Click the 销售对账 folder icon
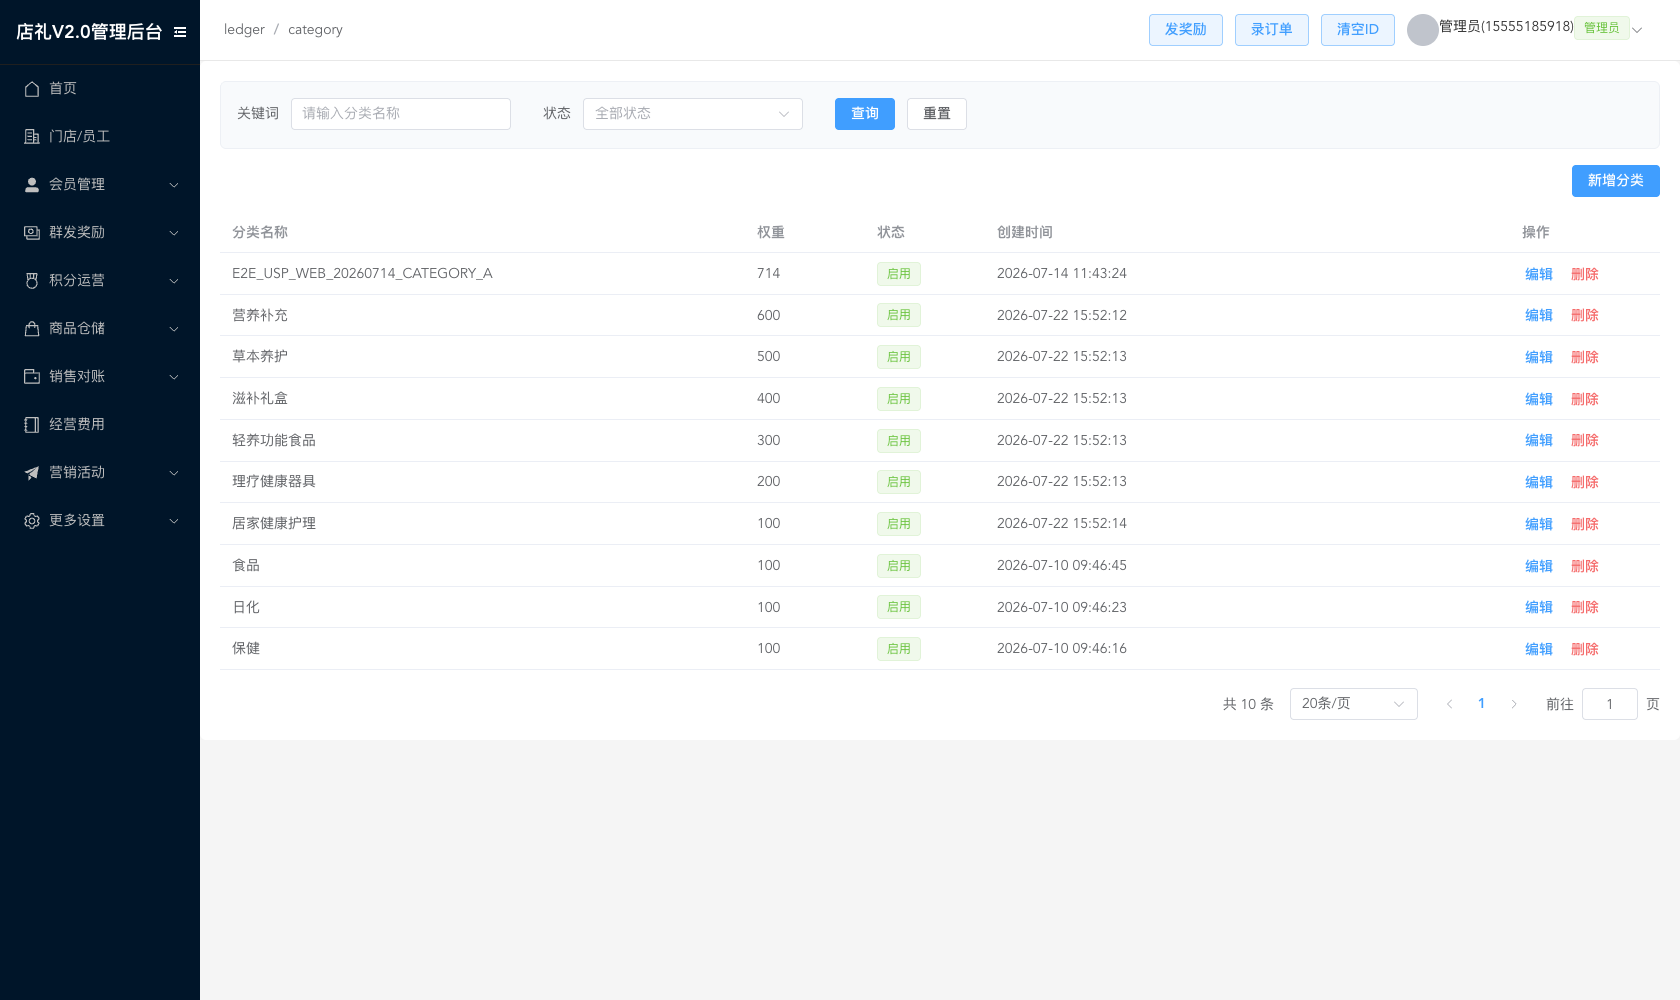This screenshot has width=1680, height=1000. 32,377
